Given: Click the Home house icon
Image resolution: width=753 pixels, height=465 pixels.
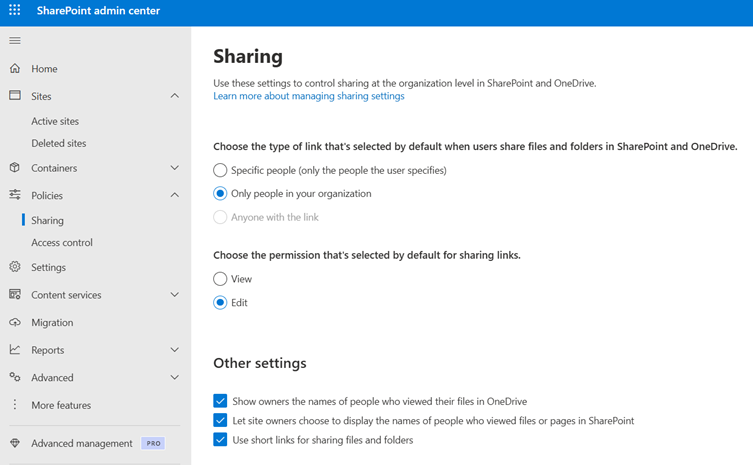Looking at the screenshot, I should pyautogui.click(x=15, y=68).
